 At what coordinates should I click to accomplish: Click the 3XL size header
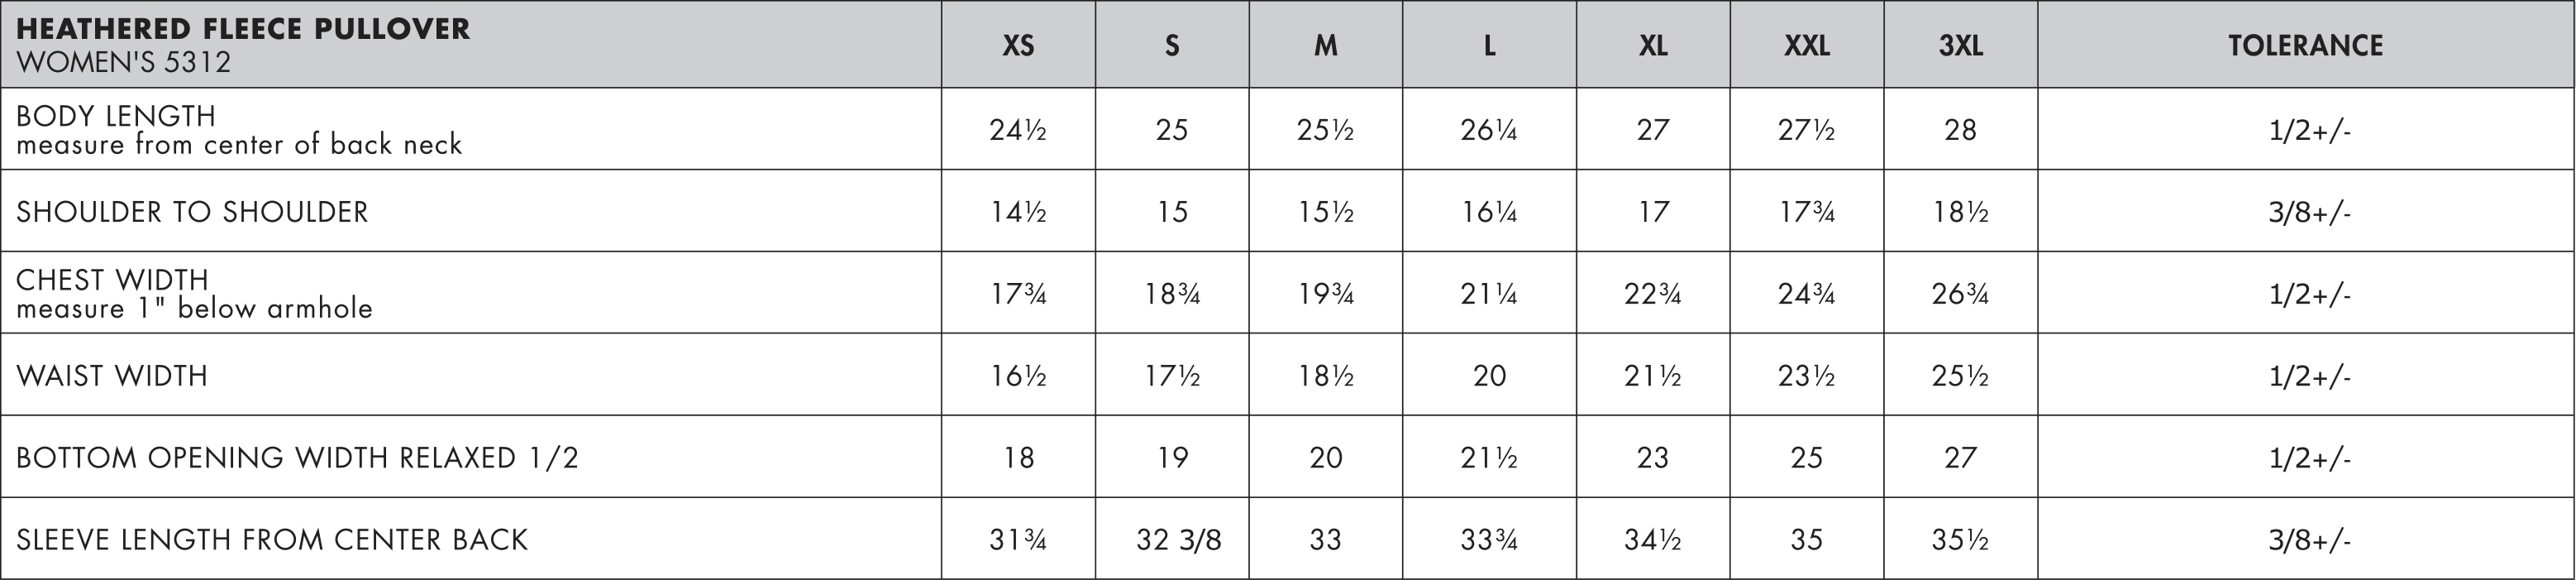pyautogui.click(x=1960, y=45)
